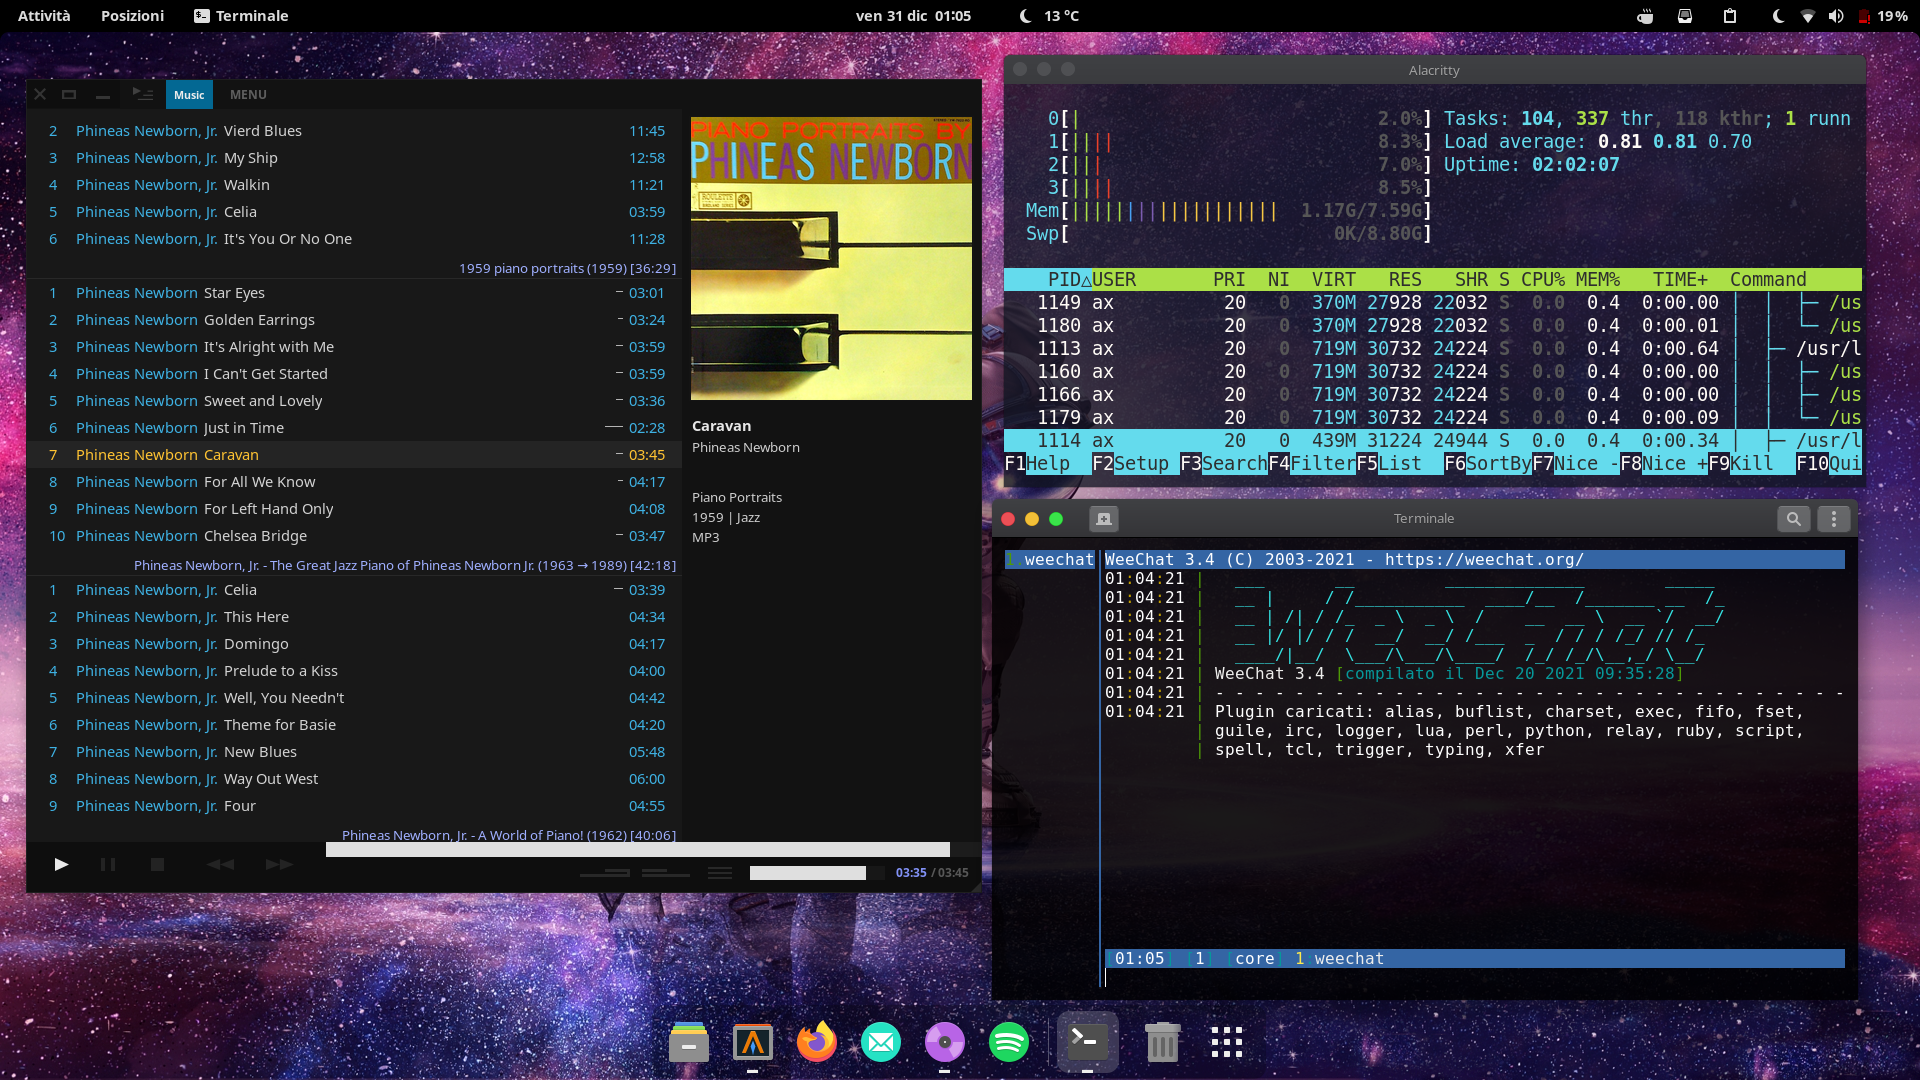Click F3 Search in htop footer
This screenshot has height=1080, width=1920.
[x=1223, y=464]
